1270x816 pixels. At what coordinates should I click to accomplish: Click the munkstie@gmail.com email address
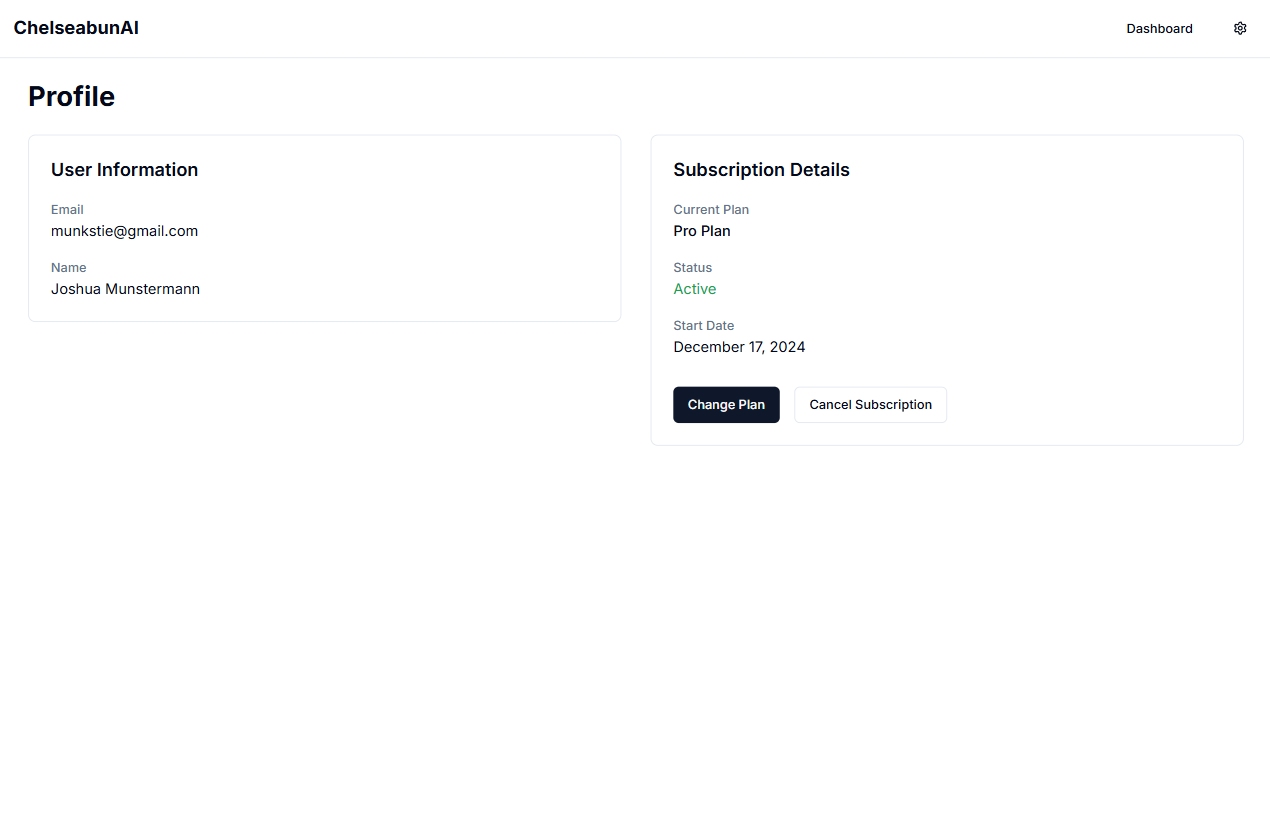(124, 231)
